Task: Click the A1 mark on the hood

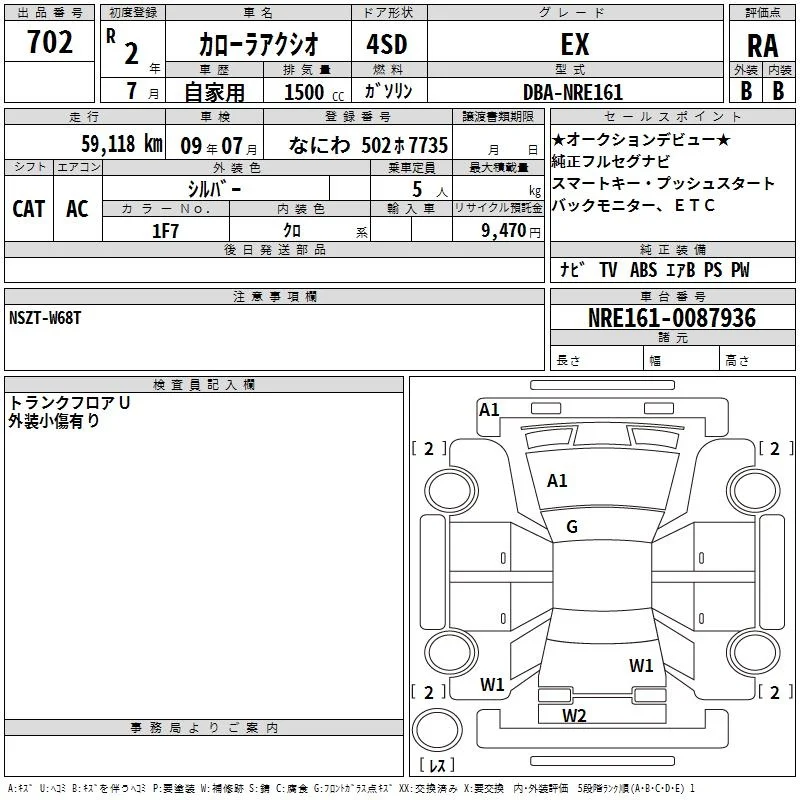Action: coord(557,481)
